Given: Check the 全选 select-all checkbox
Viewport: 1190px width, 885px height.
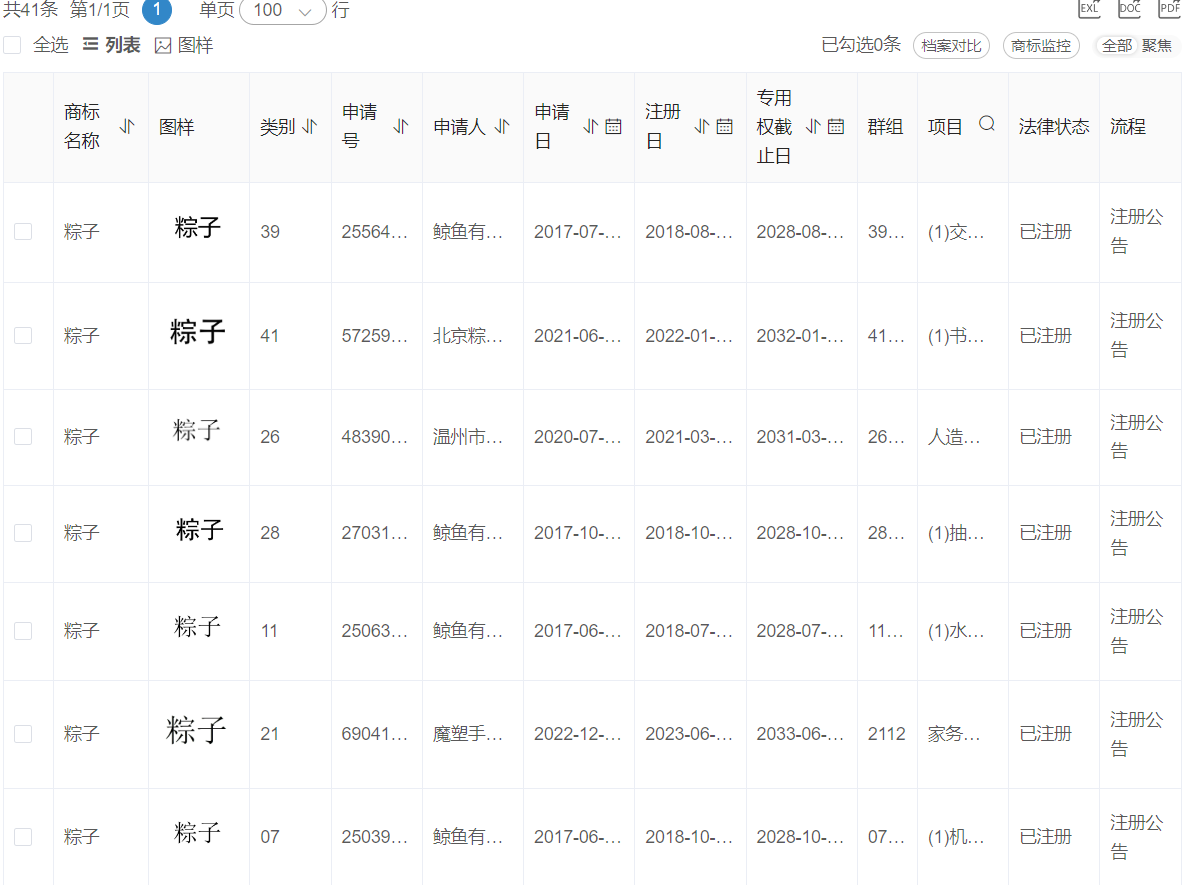Looking at the screenshot, I should click(x=13, y=45).
